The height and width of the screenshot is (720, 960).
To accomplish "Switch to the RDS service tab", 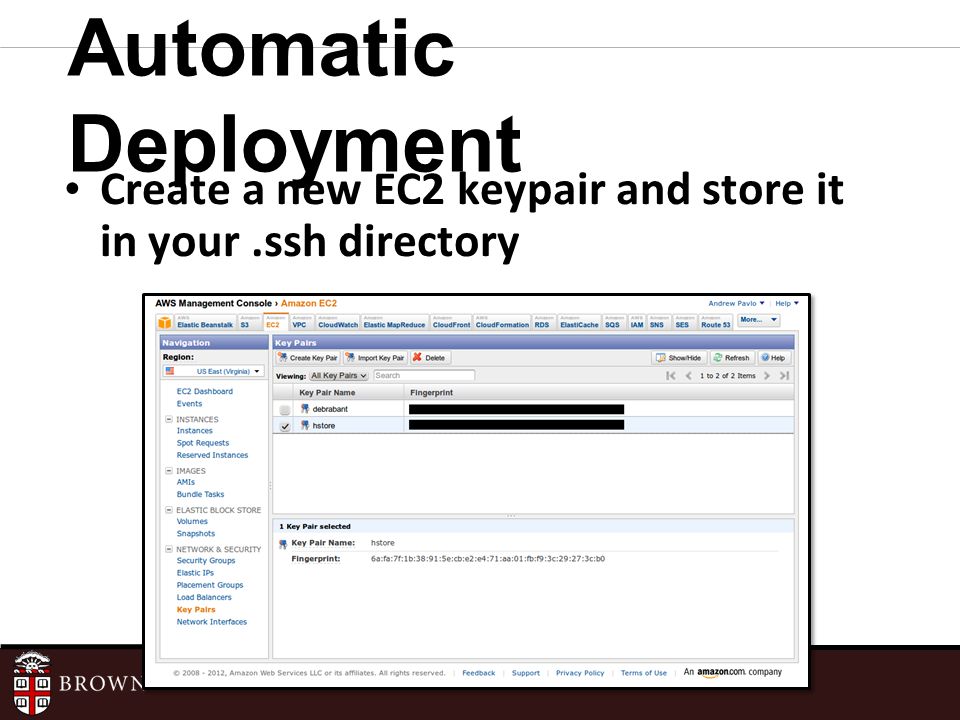I will (542, 322).
